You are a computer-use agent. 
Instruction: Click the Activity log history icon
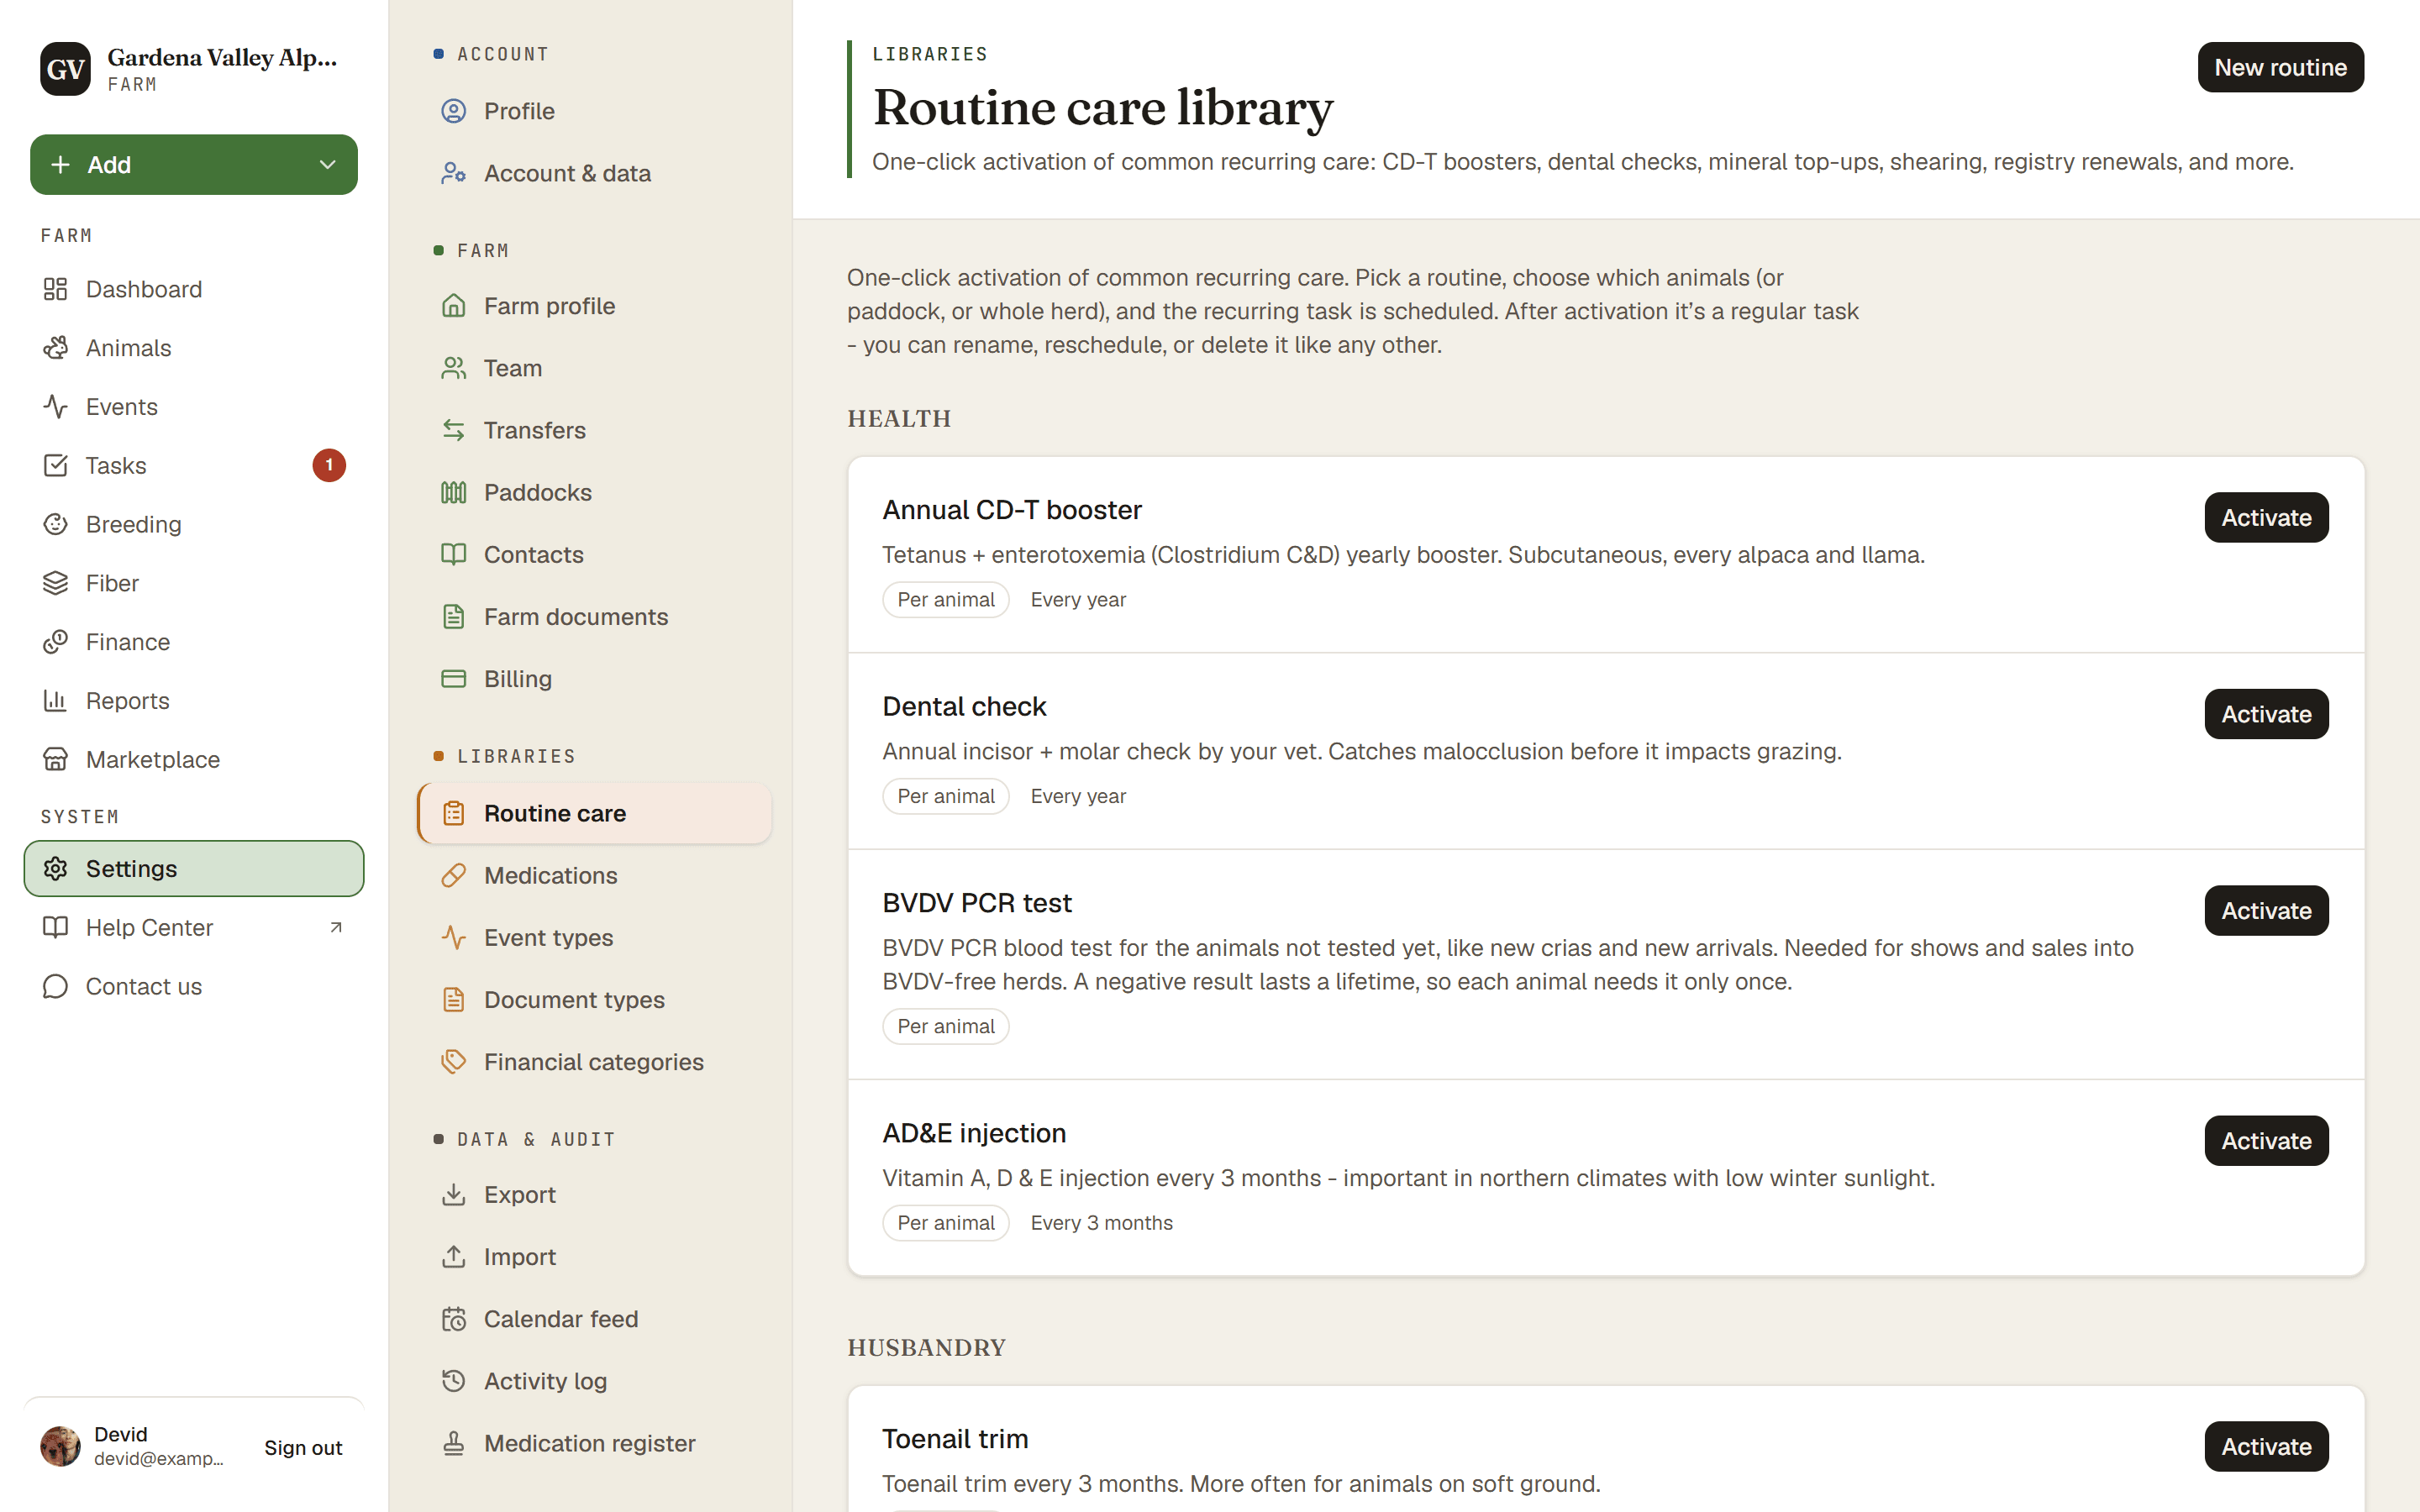pos(454,1381)
